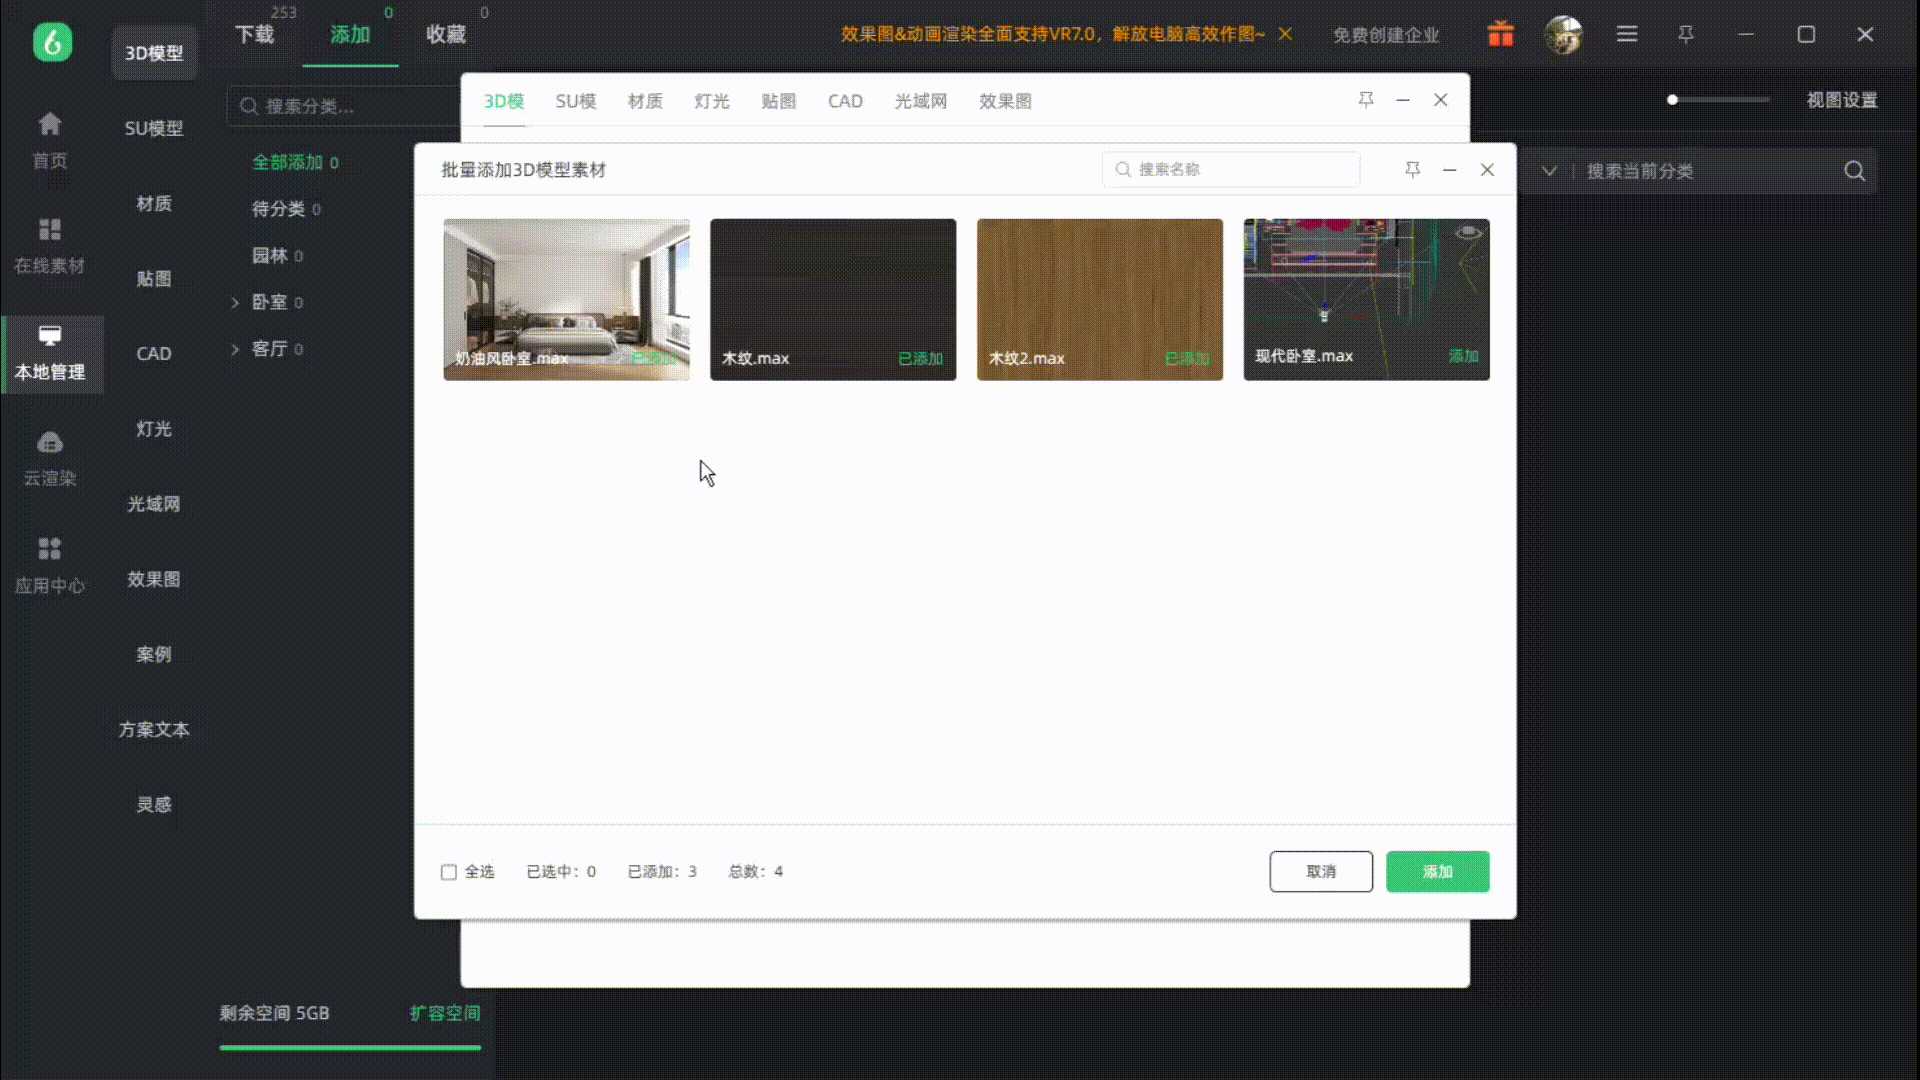Select 待分类 category row
This screenshot has height=1080, width=1920.
click(x=286, y=209)
